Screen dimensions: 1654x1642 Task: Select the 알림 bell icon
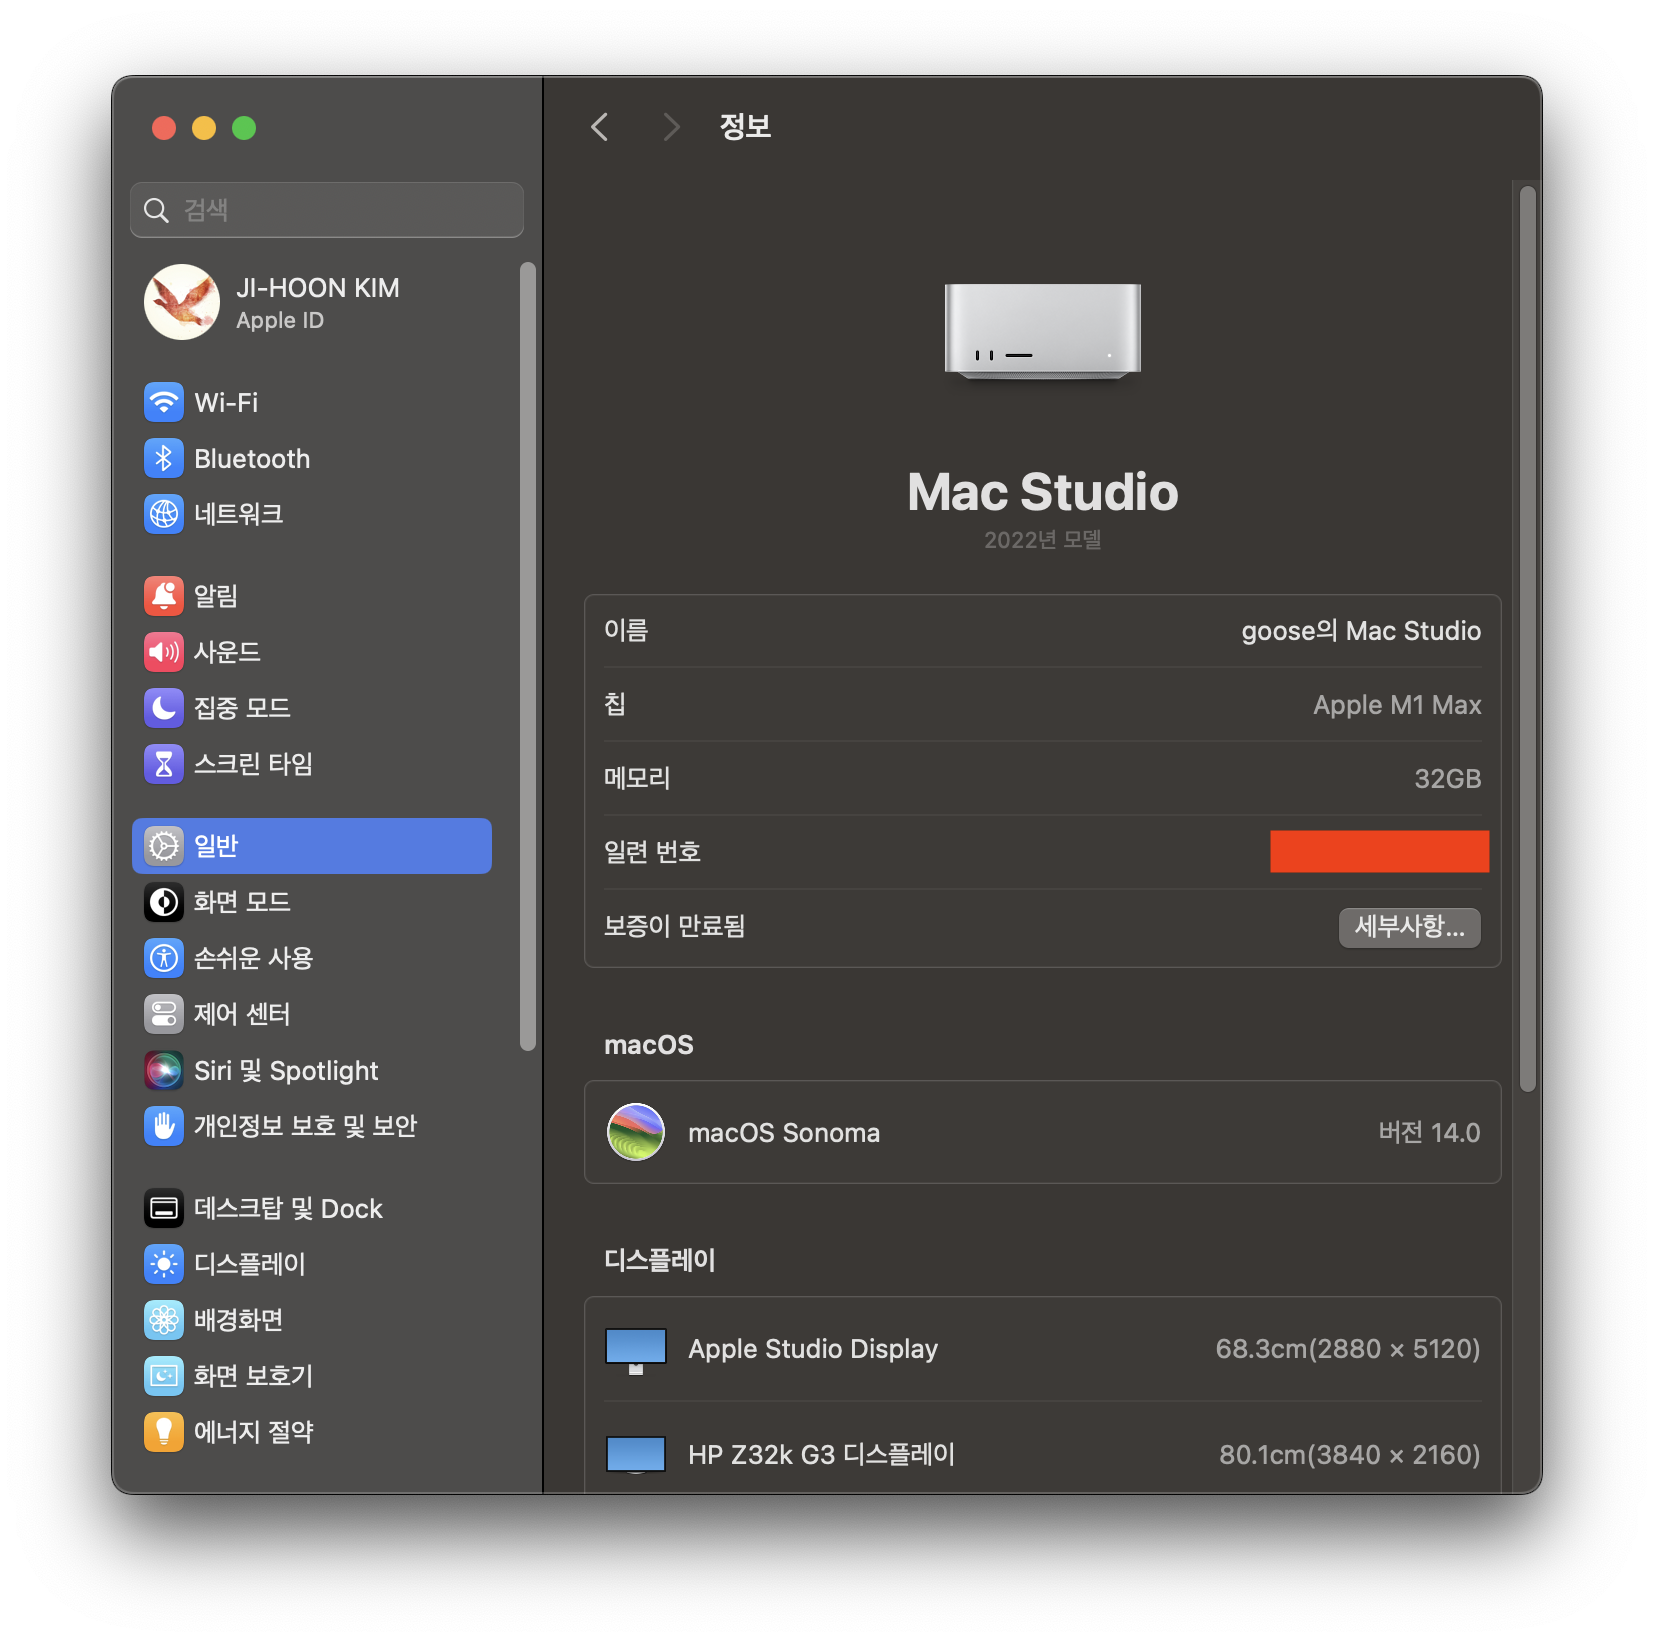164,596
